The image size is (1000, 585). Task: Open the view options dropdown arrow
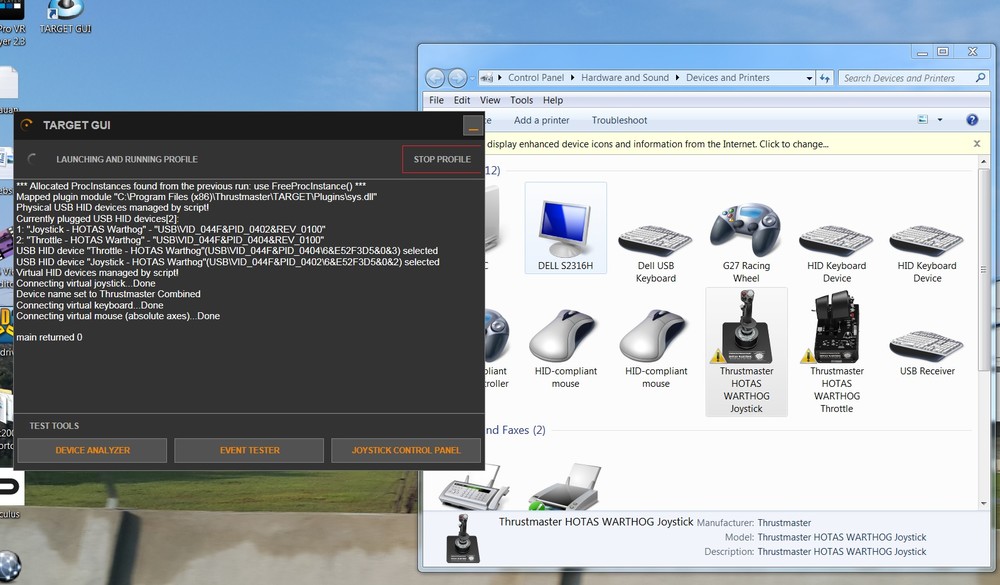tap(939, 120)
